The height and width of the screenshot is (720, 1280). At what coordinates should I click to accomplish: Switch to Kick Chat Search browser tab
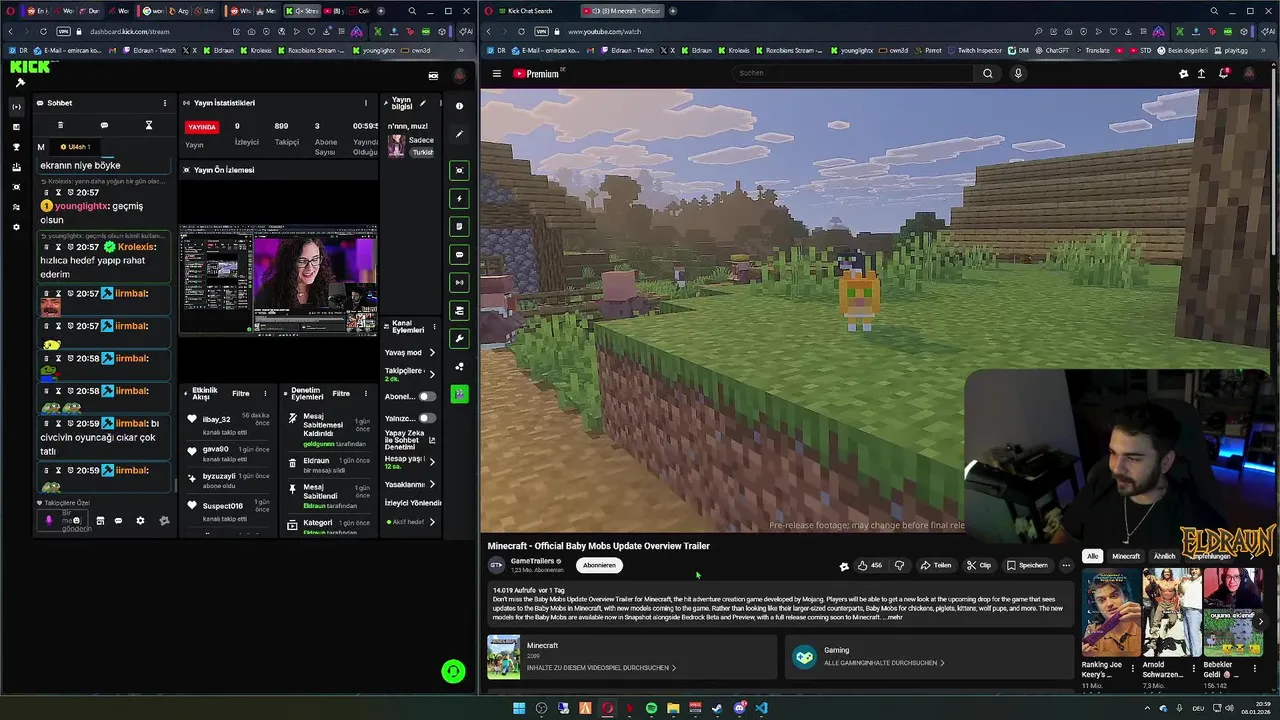[x=530, y=11]
